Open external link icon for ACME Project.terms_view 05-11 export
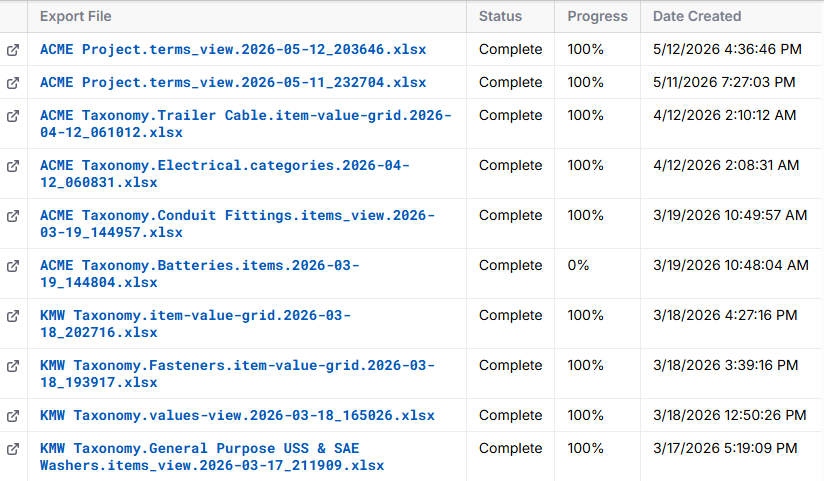824x481 pixels. coord(13,83)
